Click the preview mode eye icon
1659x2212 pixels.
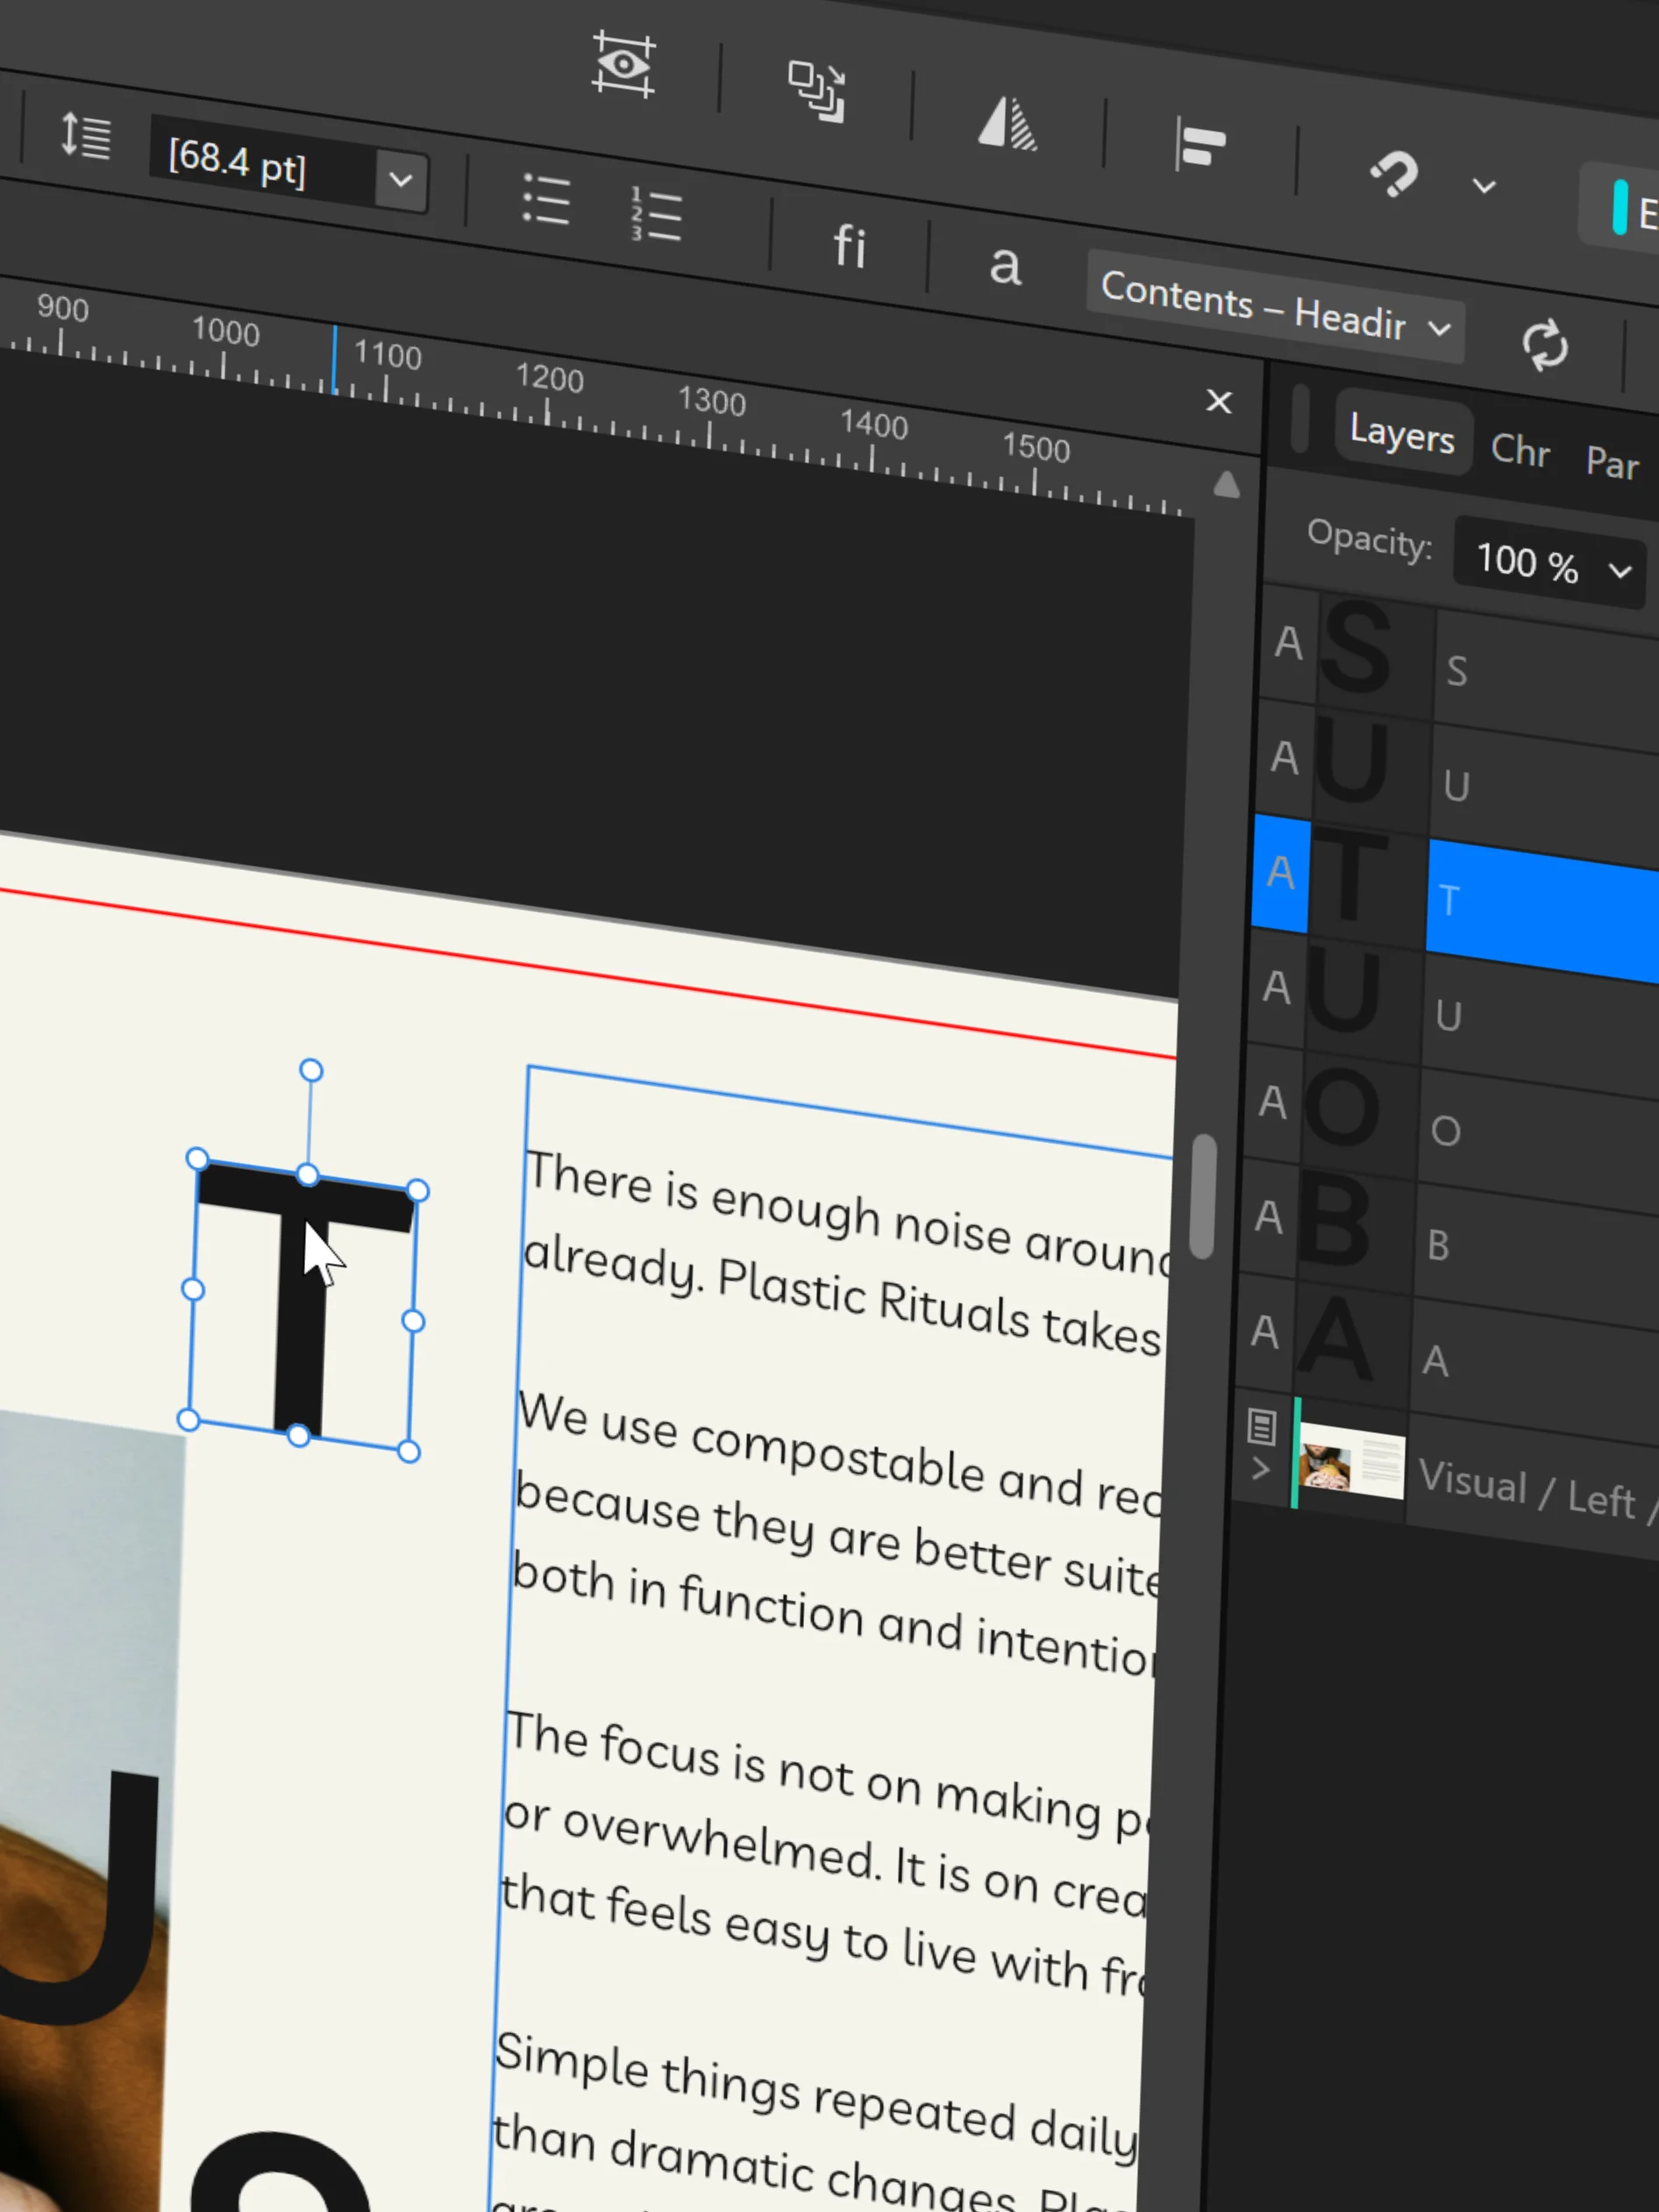(x=623, y=65)
